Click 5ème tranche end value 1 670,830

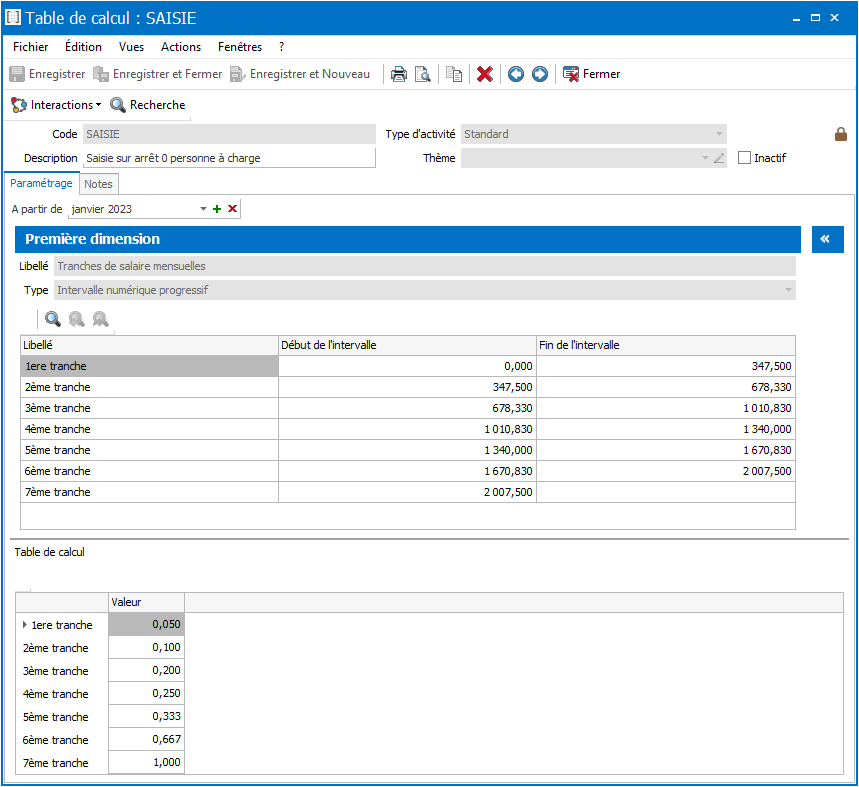point(767,450)
